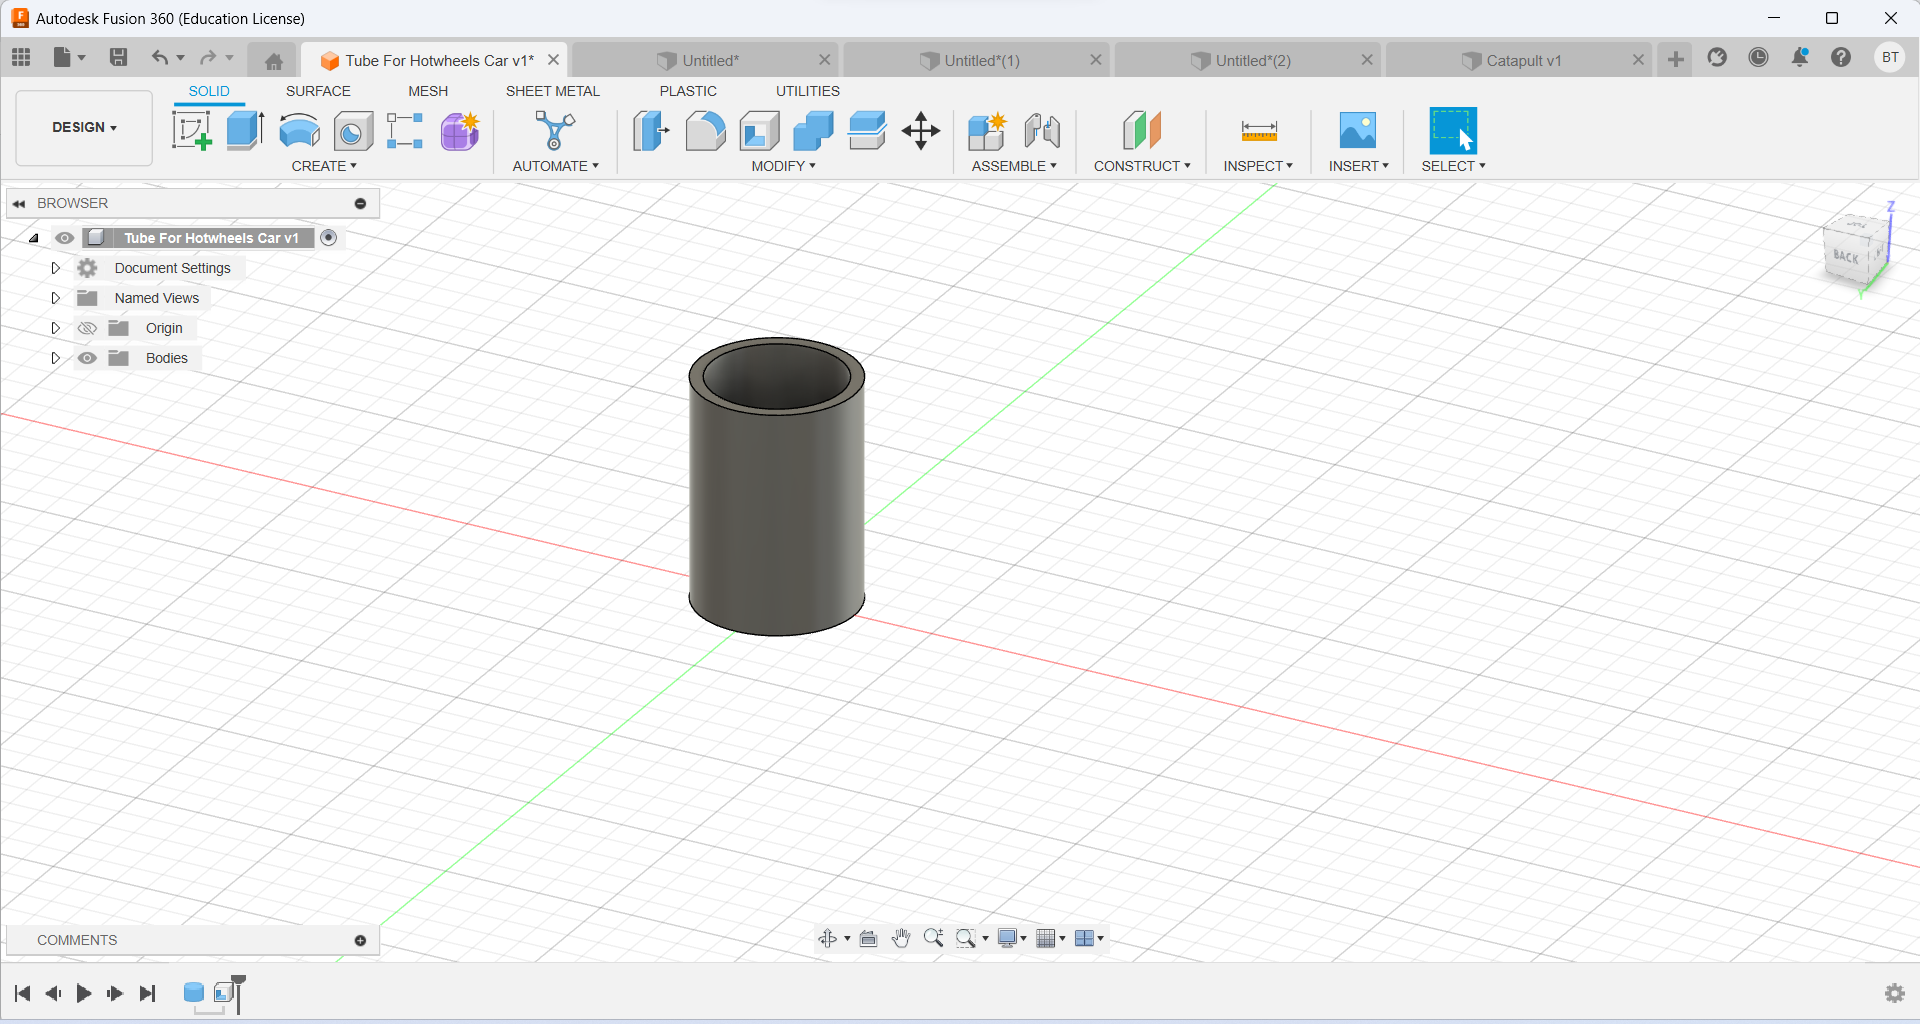Toggle visibility of Tube For Hotwheels Car component
This screenshot has width=1920, height=1024.
point(64,238)
